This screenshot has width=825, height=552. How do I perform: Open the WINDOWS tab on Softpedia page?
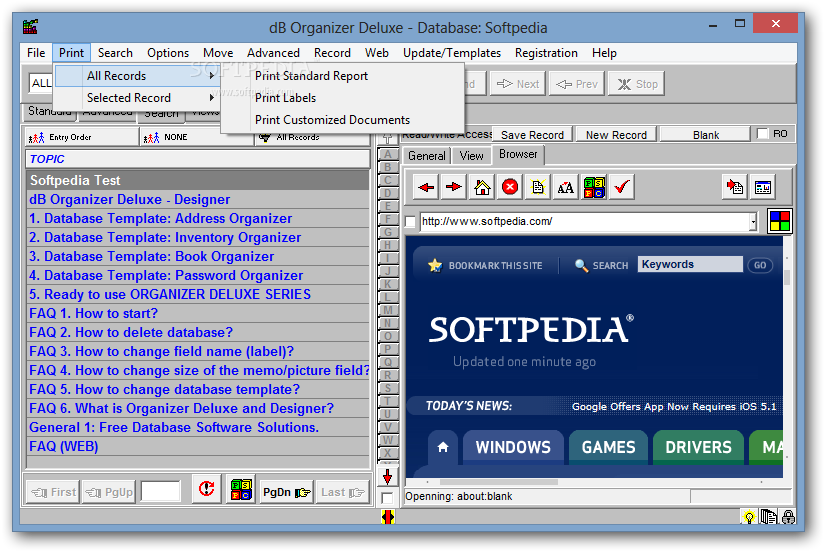coord(513,447)
